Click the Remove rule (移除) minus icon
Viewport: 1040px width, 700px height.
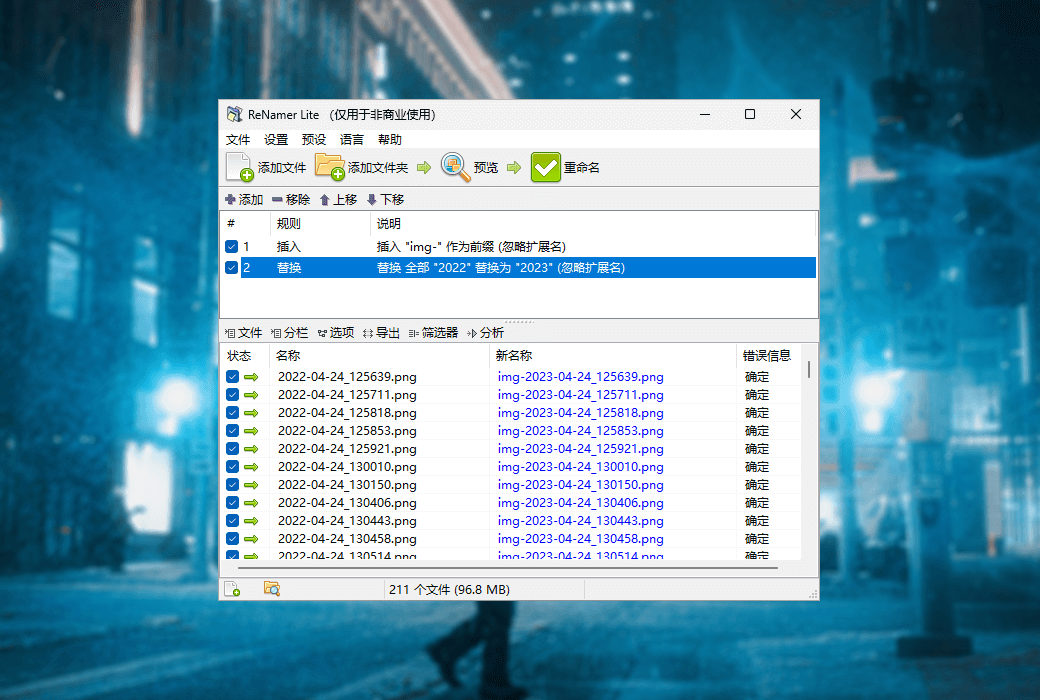277,200
